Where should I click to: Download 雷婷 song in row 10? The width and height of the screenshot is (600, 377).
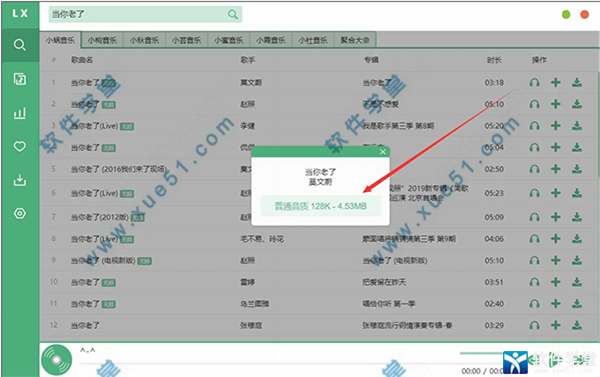point(577,282)
